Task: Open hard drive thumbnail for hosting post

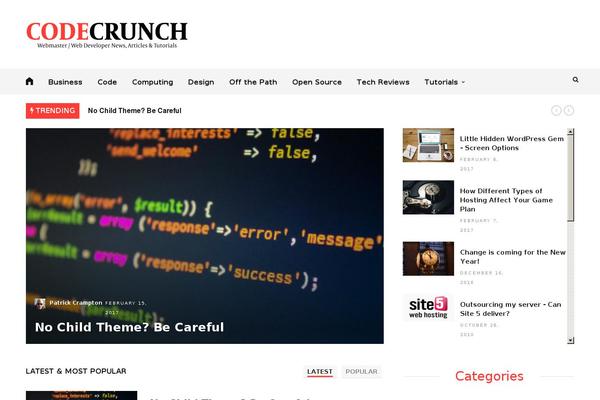Action: click(428, 198)
